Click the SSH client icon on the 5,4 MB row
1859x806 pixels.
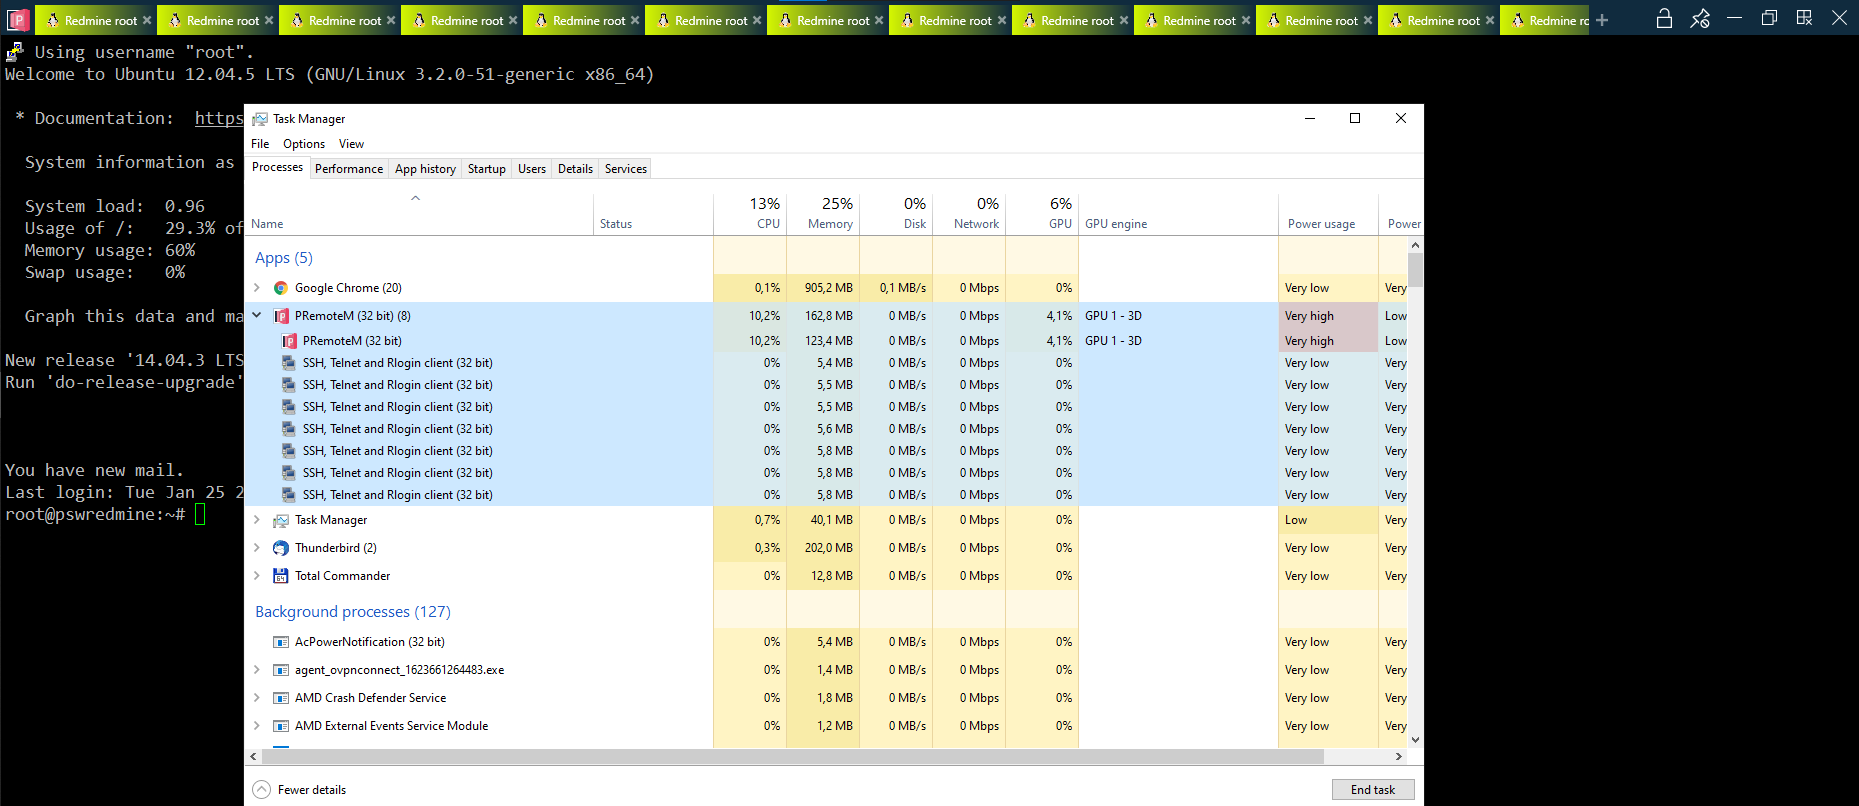(x=289, y=363)
